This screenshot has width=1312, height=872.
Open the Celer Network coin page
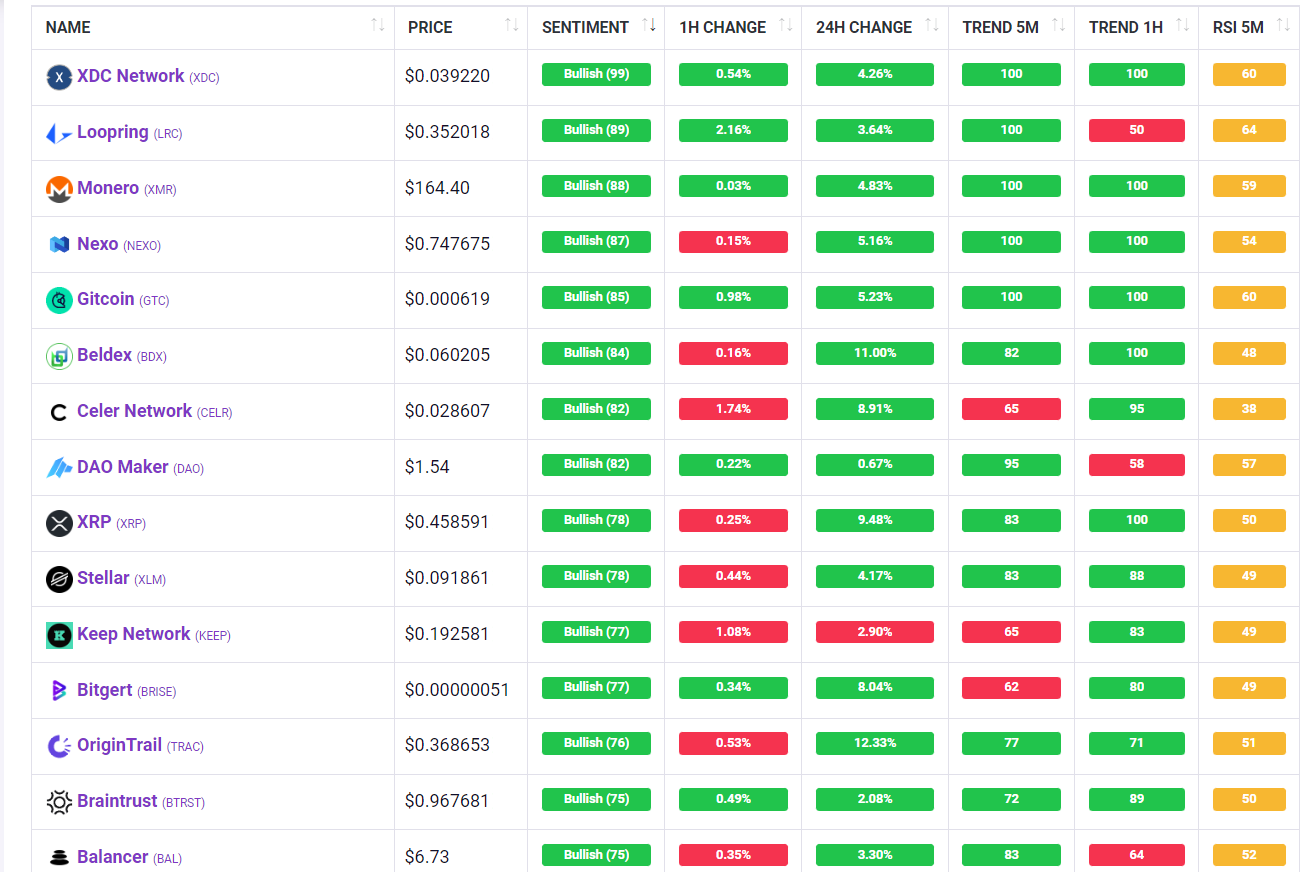pos(134,411)
